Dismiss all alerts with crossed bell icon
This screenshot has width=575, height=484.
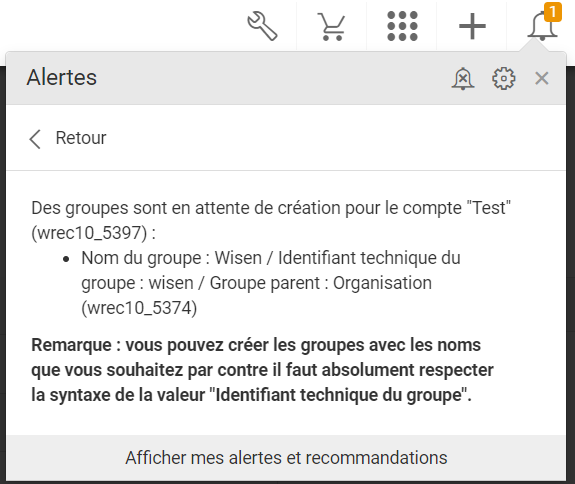(463, 78)
